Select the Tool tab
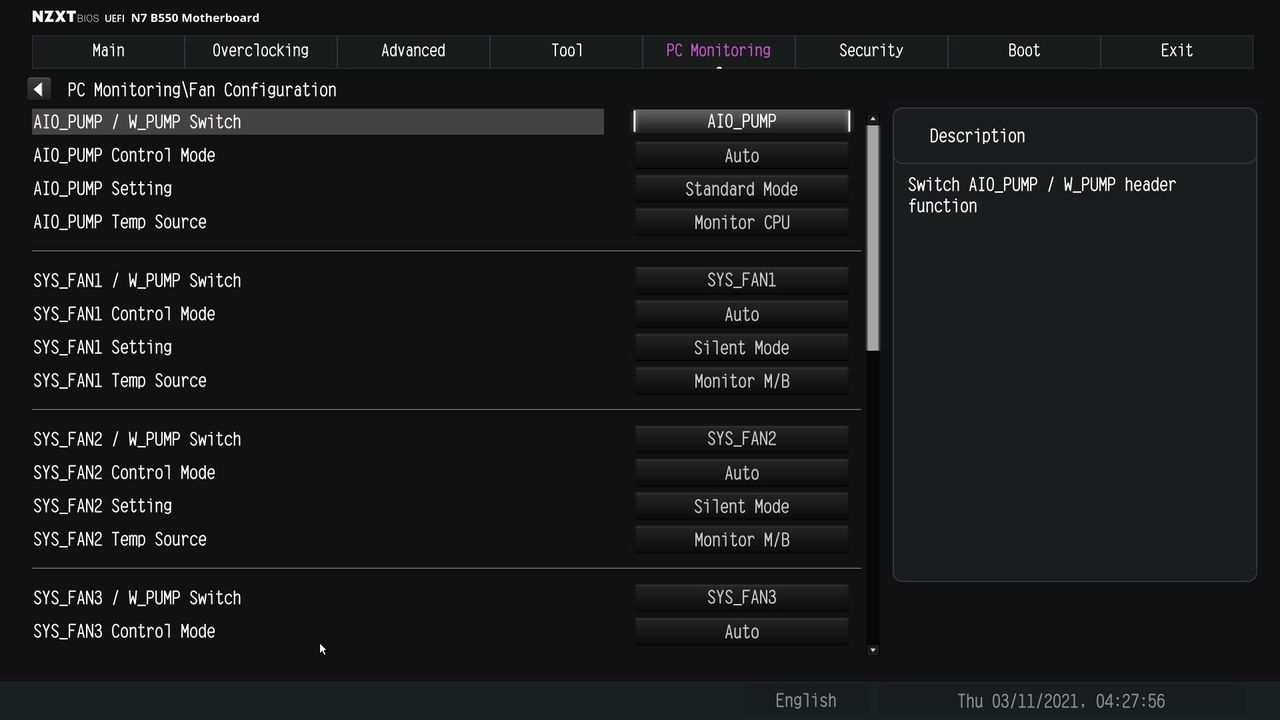 coord(566,51)
